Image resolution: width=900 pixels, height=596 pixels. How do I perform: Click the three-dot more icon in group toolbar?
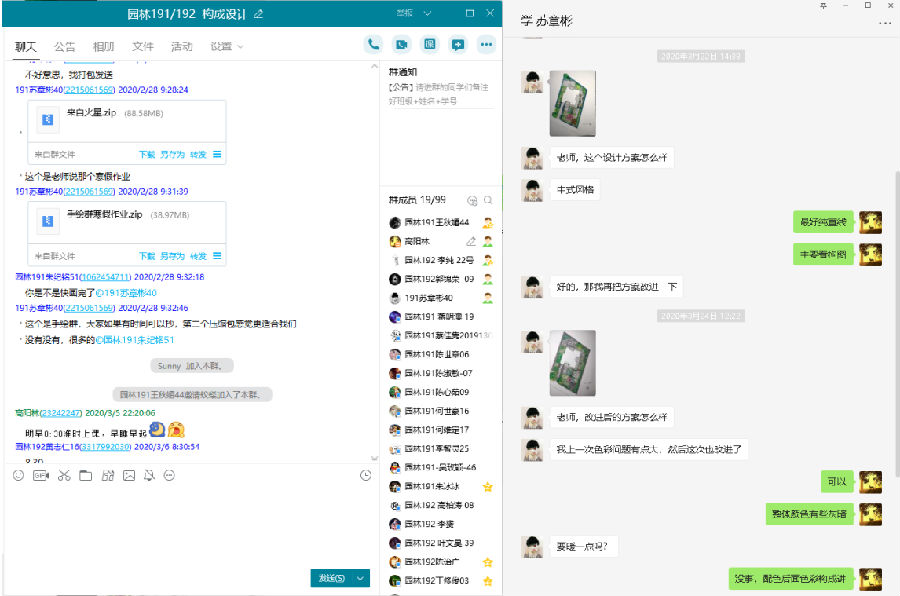pyautogui.click(x=486, y=44)
